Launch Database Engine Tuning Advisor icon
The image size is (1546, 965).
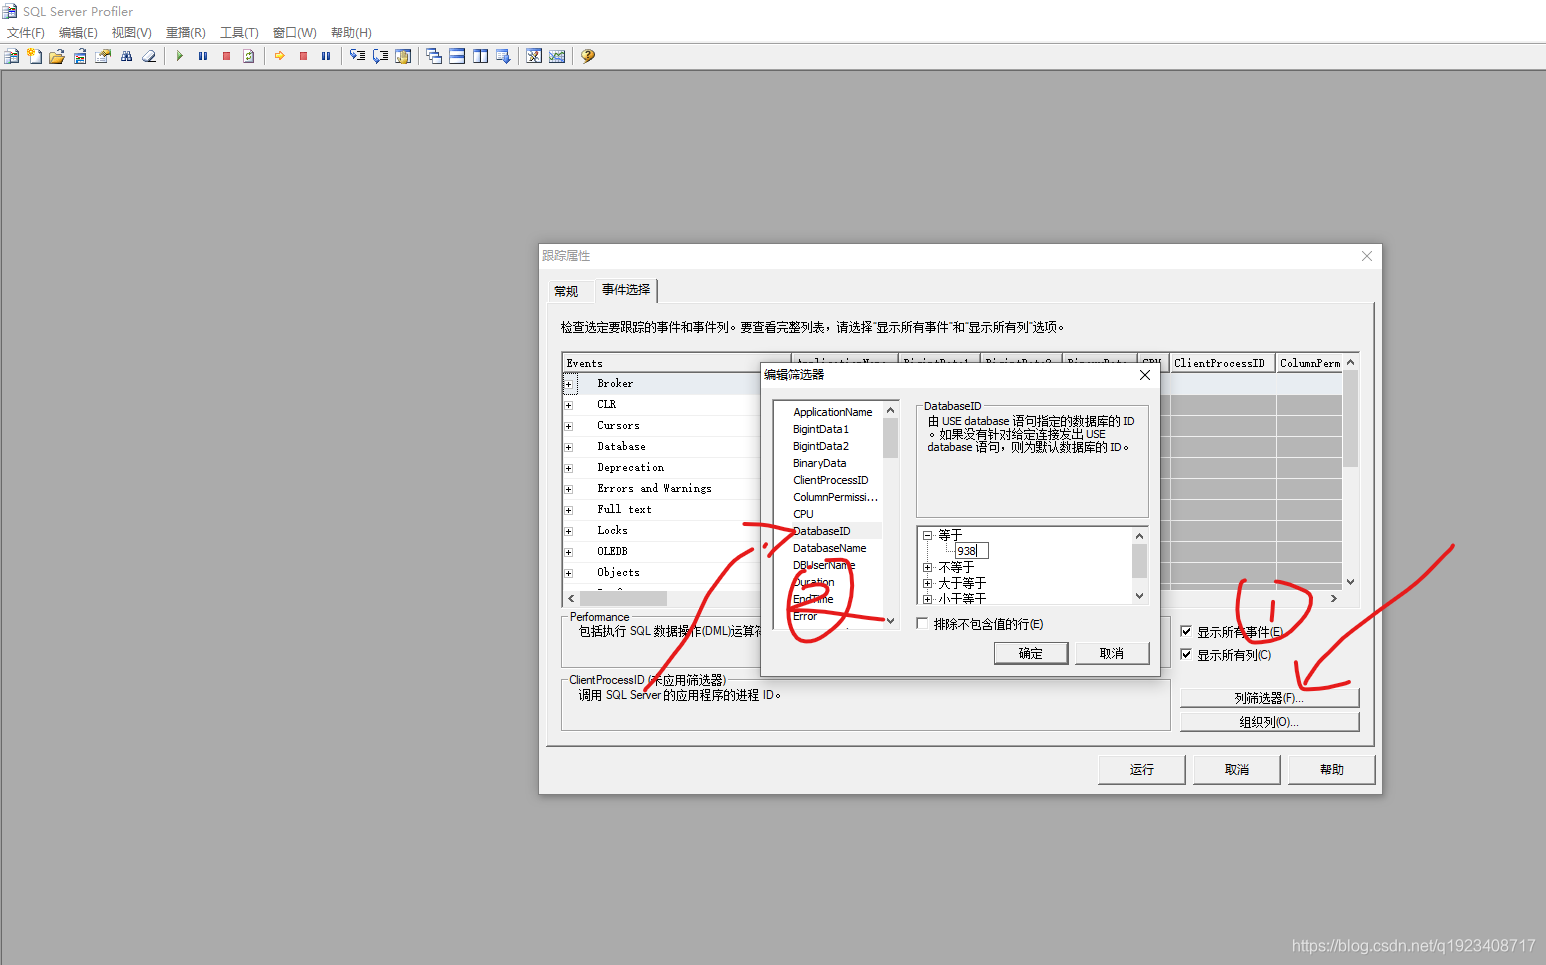click(534, 56)
